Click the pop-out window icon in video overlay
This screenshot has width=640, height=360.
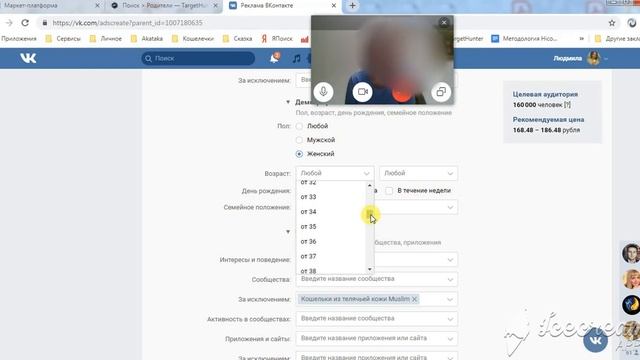(x=441, y=91)
